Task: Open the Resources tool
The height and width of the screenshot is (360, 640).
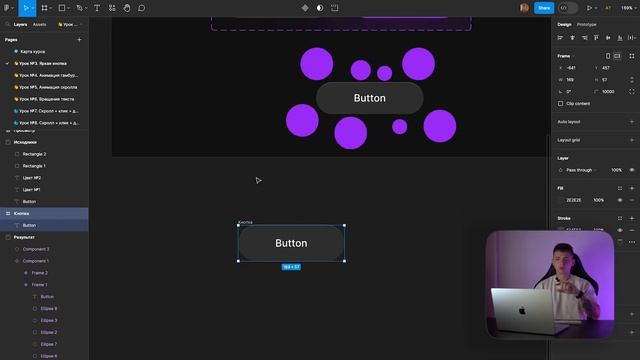Action: click(x=112, y=8)
